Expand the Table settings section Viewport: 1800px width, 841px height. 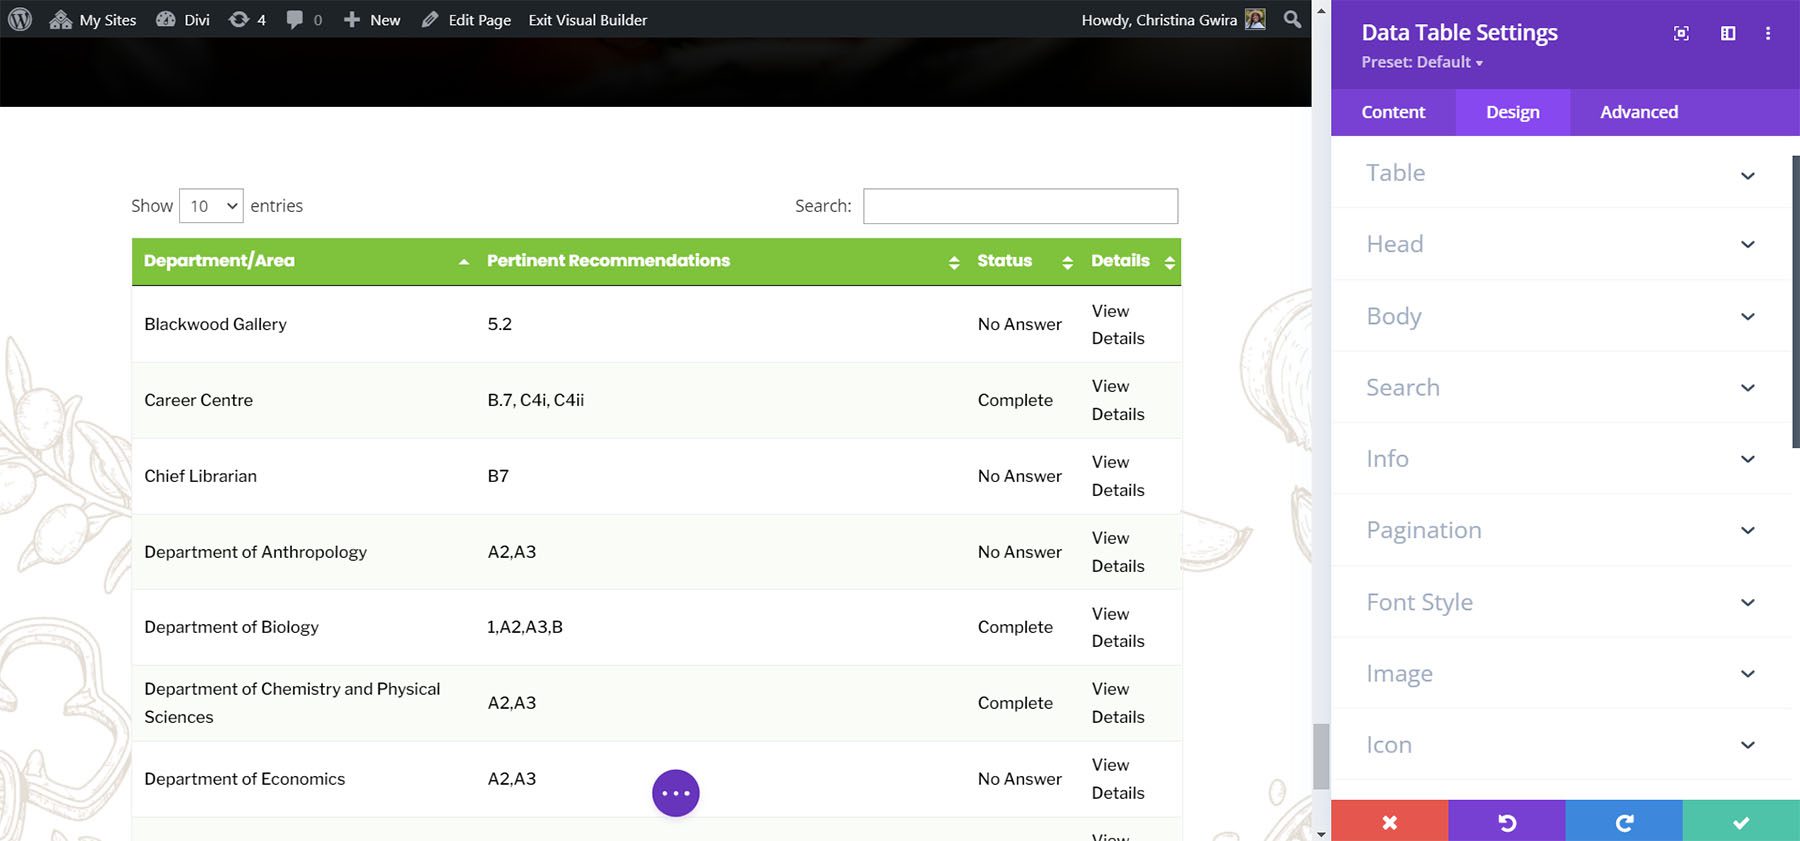click(1561, 173)
